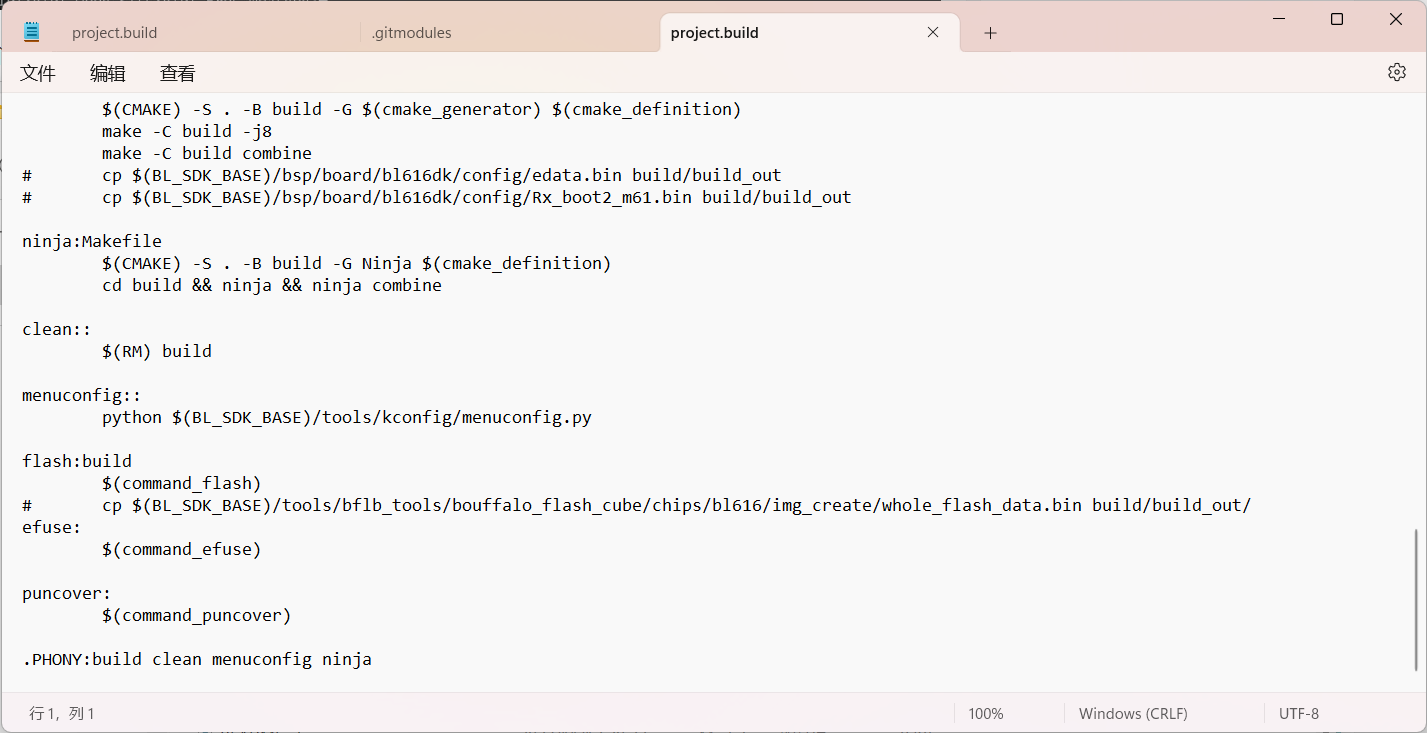This screenshot has height=733, width=1427.
Task: Click the '$(command_efuse)' line
Action: click(182, 549)
